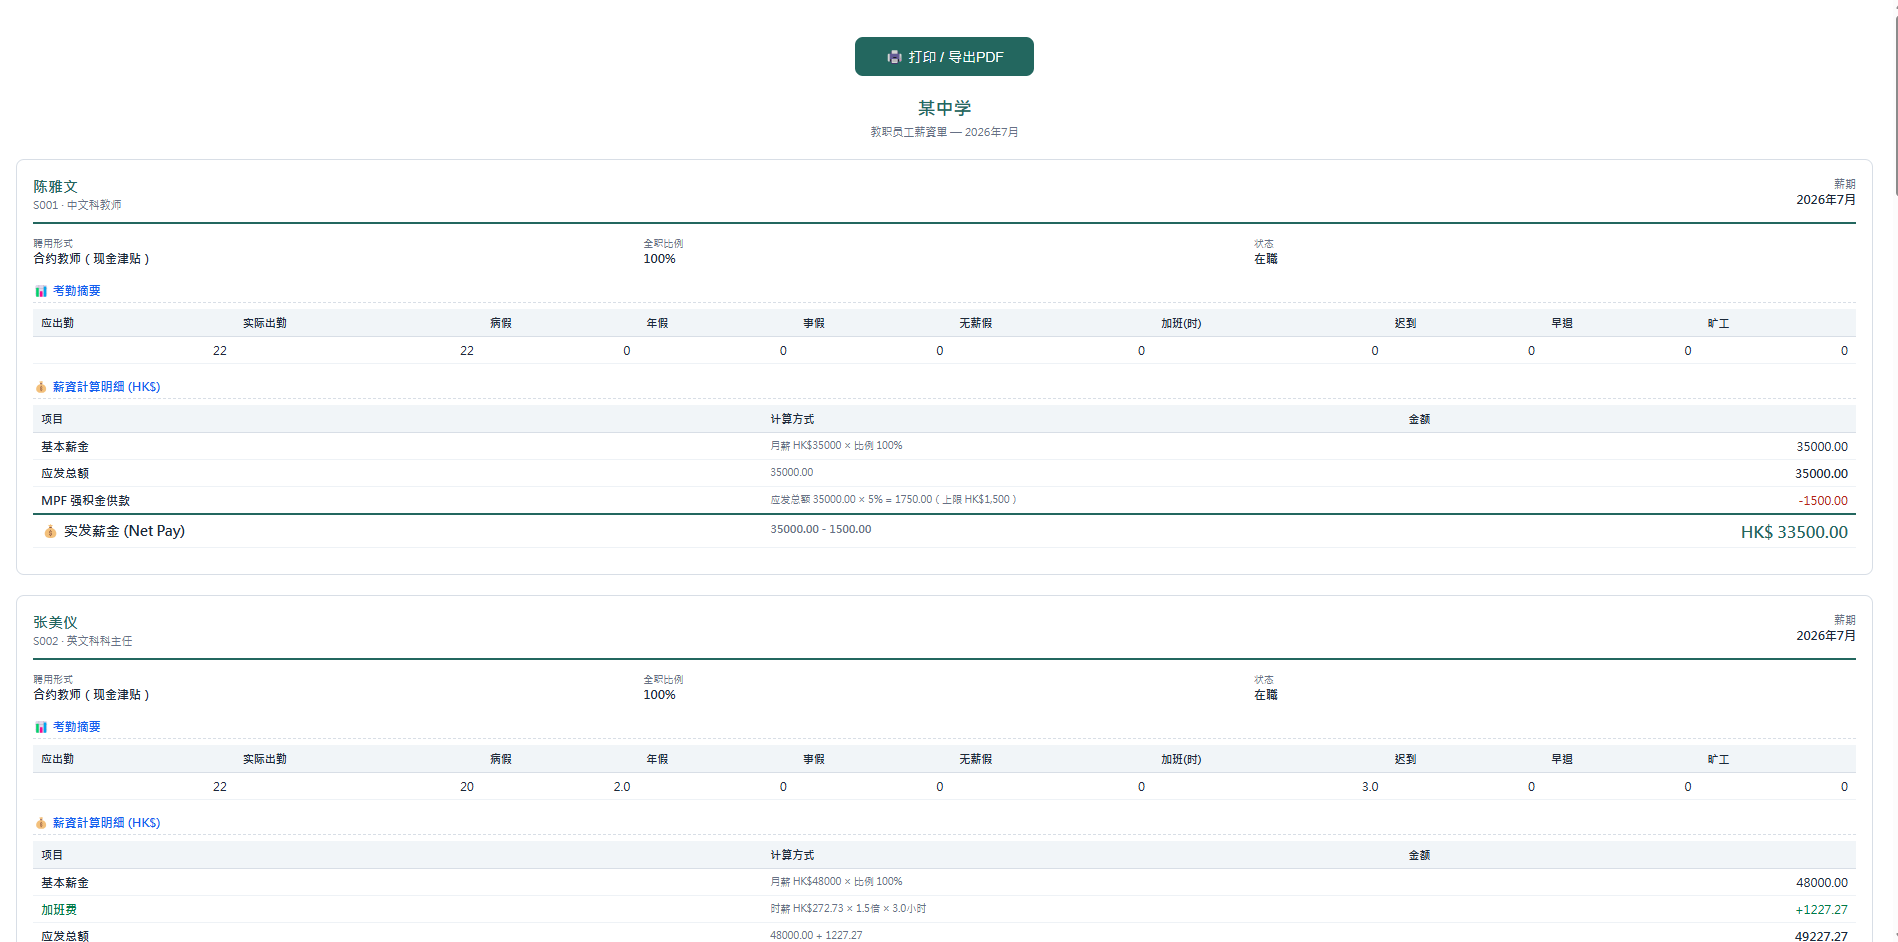Click the chart icon beside 张美仪's 考勤摘要
1898x942 pixels.
41,727
